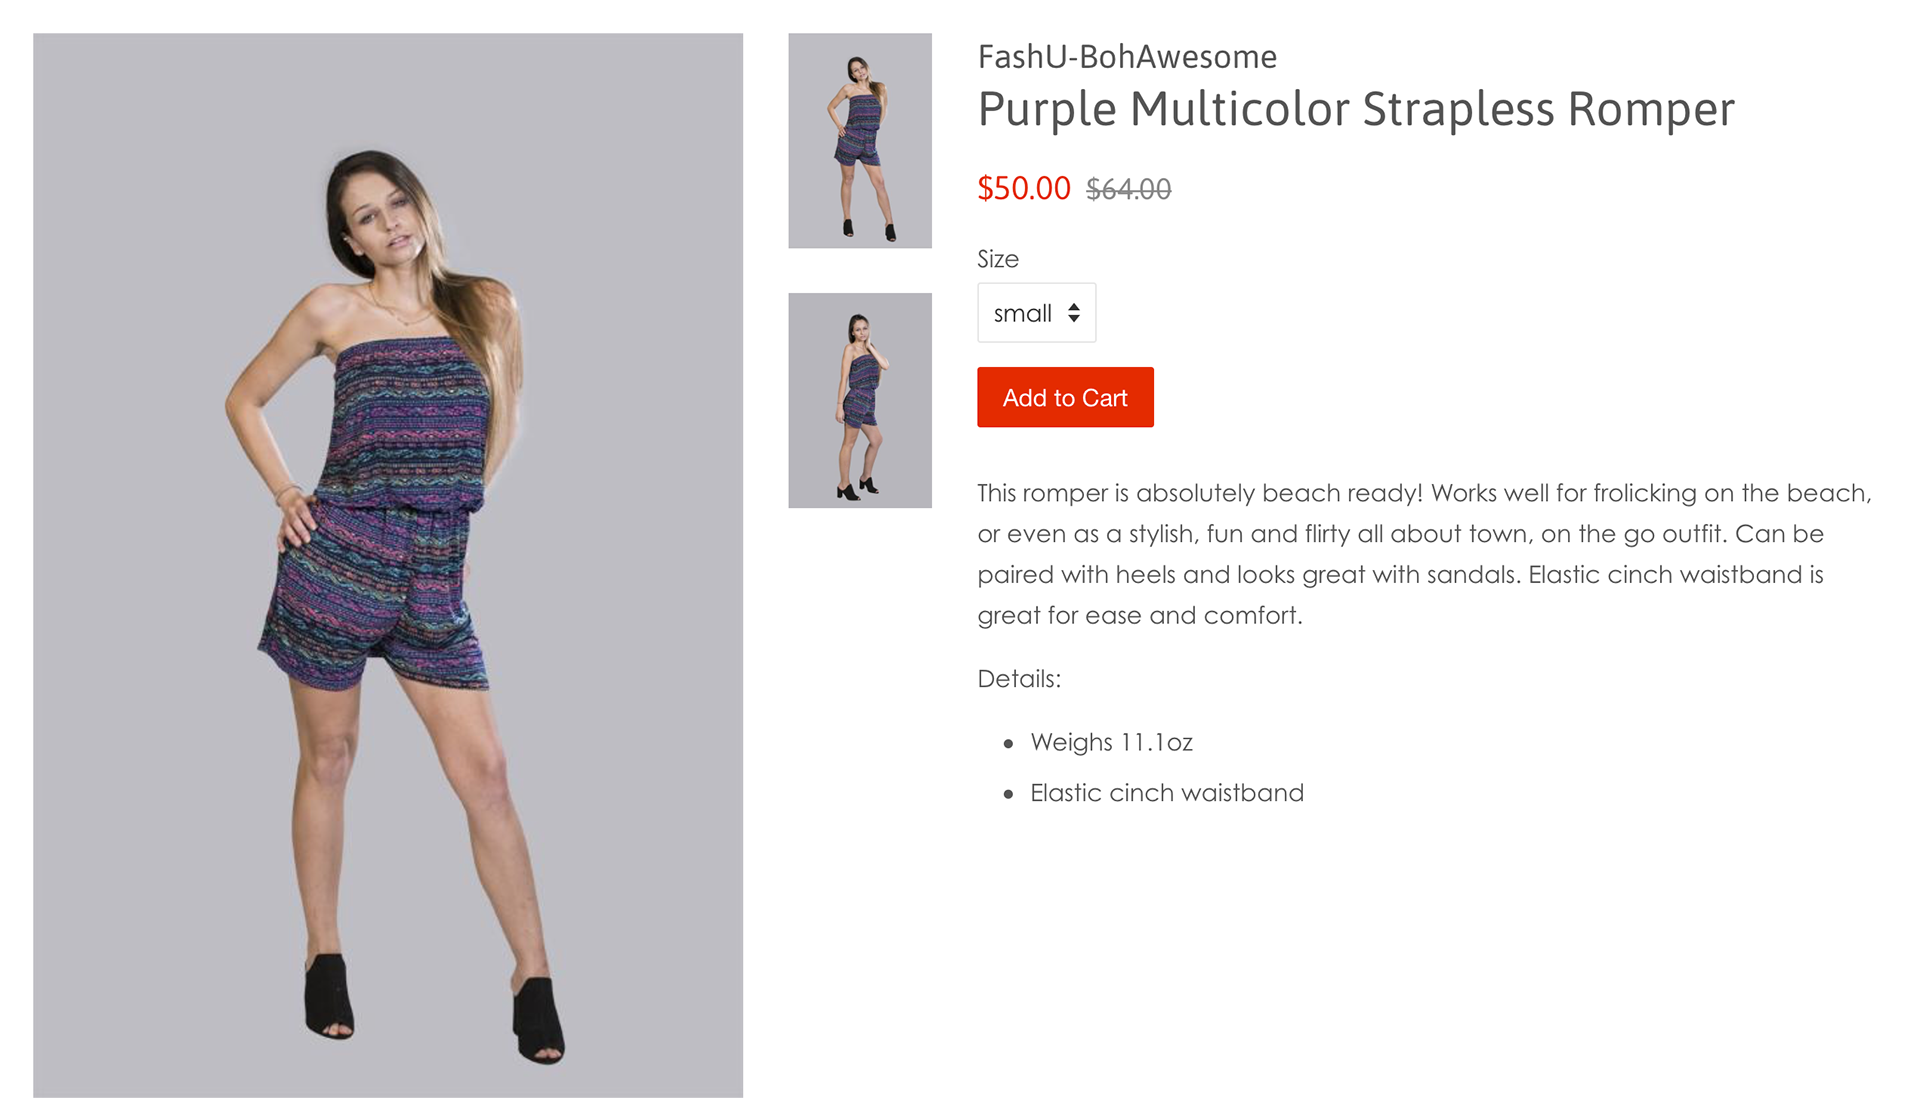Screen dimensions: 1920x1110
Task: Click the Weighs 11.1oz bullet item
Action: point(1111,742)
